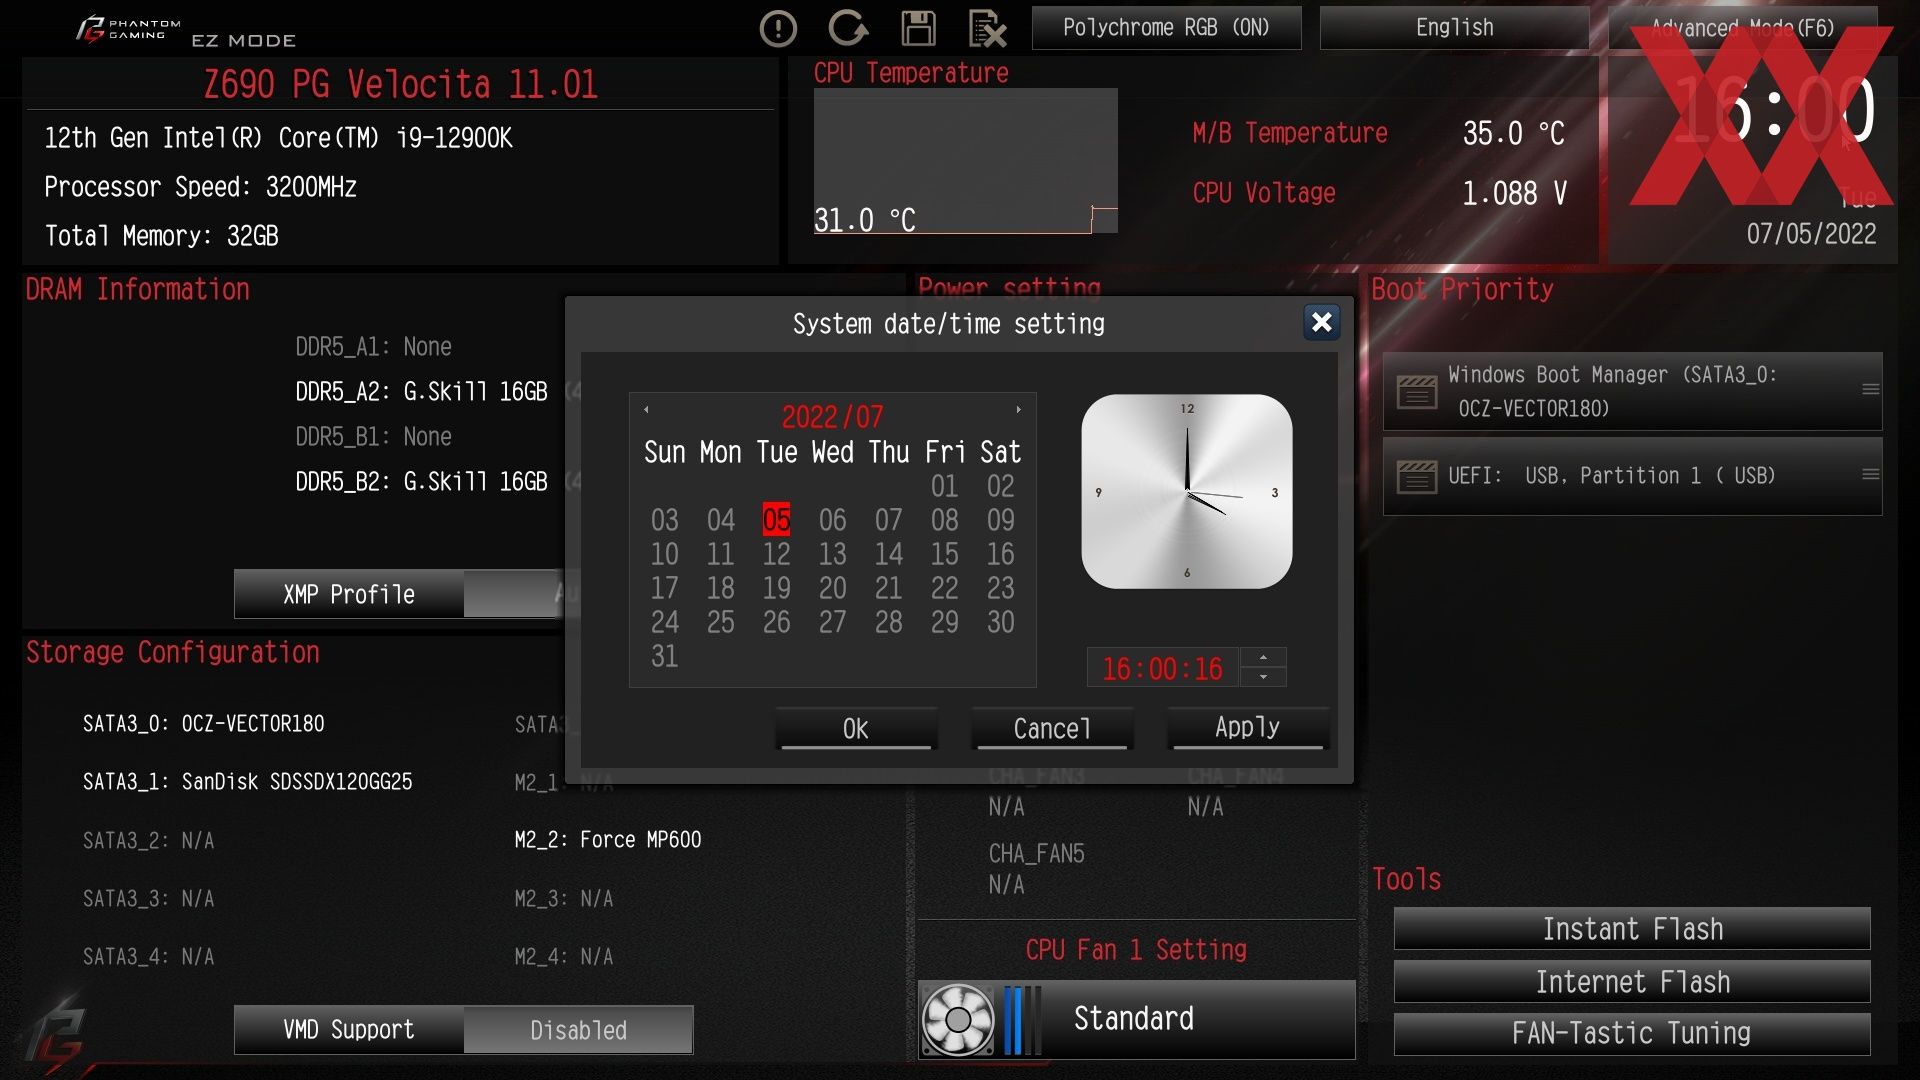Click Apply in date/time dialog

coord(1248,727)
